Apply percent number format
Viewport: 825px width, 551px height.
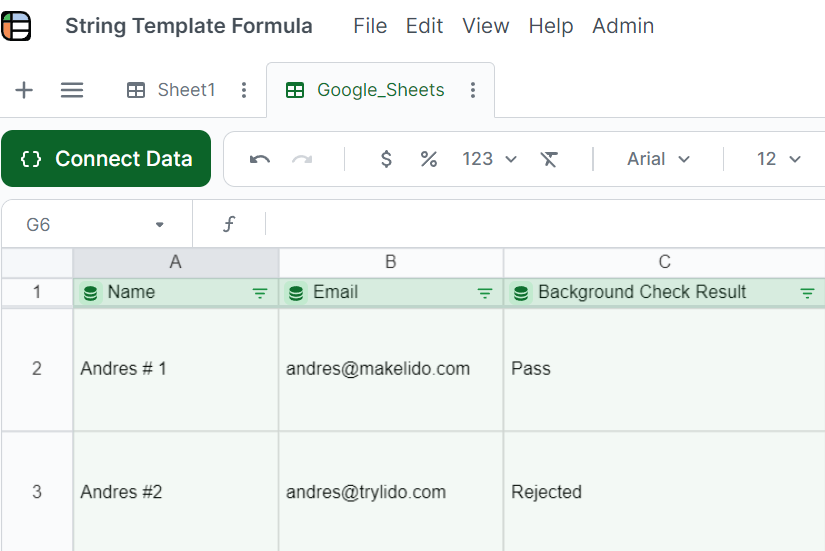[x=429, y=159]
